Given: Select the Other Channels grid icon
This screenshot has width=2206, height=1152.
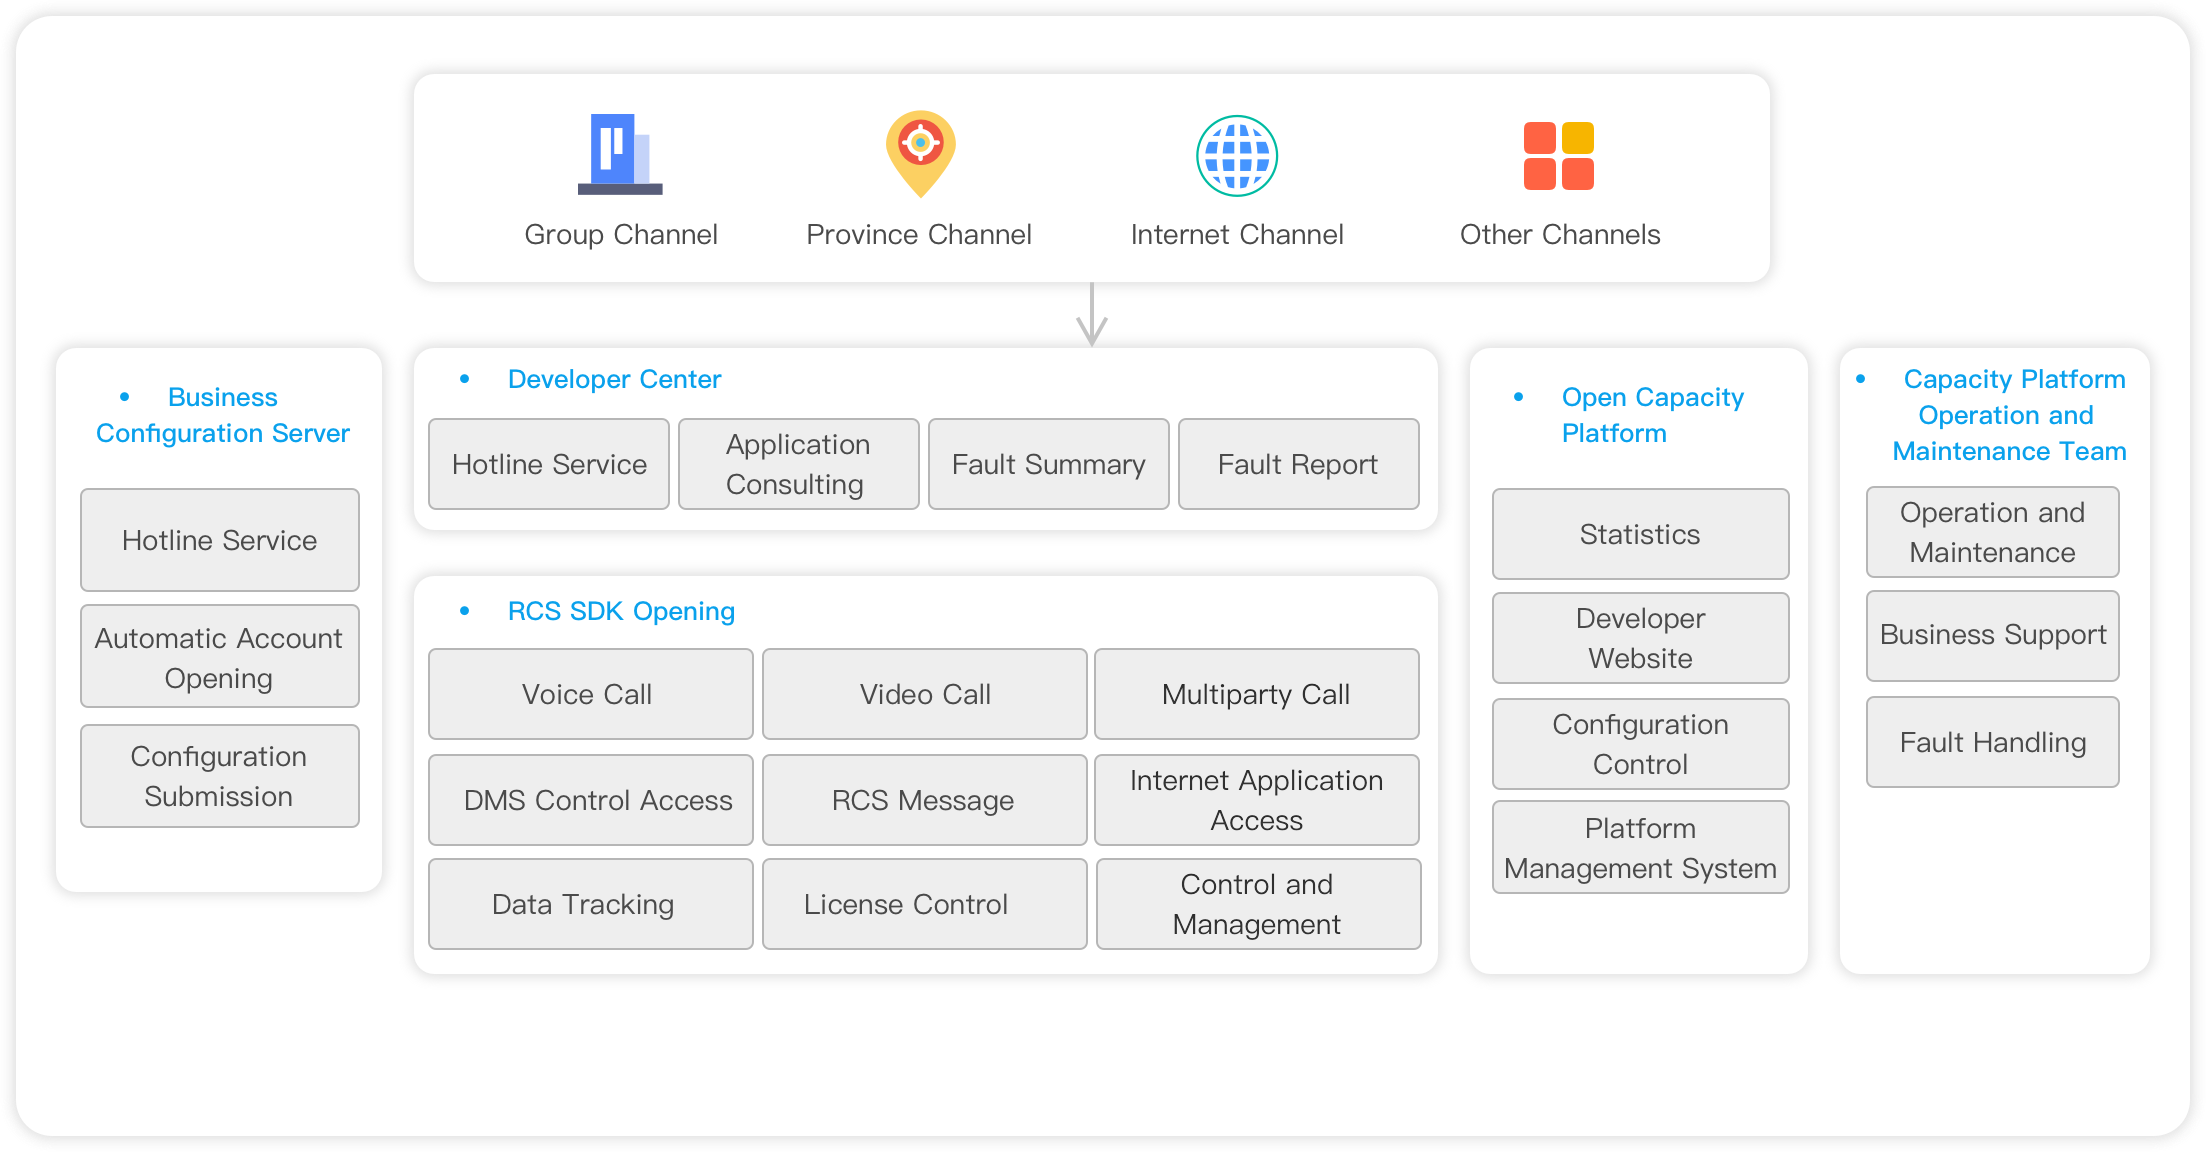Looking at the screenshot, I should pyautogui.click(x=1558, y=156).
